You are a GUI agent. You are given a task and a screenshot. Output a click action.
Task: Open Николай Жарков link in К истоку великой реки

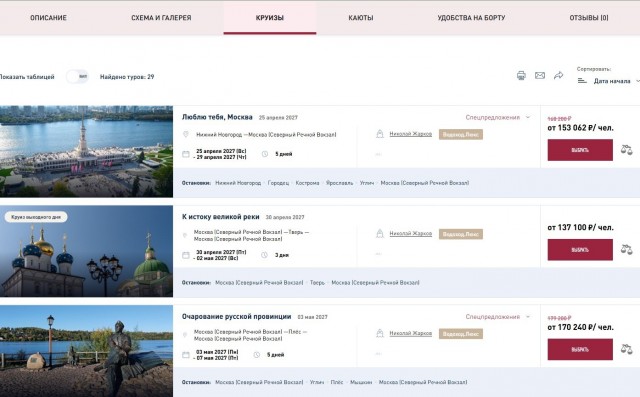410,233
